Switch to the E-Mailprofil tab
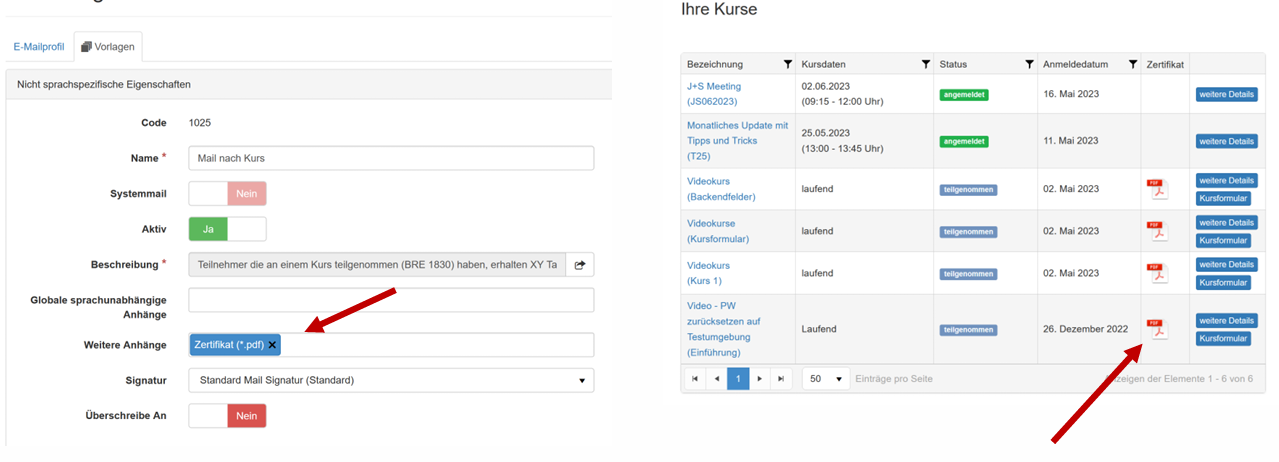Screen dimensions: 1279x462 coord(38,47)
